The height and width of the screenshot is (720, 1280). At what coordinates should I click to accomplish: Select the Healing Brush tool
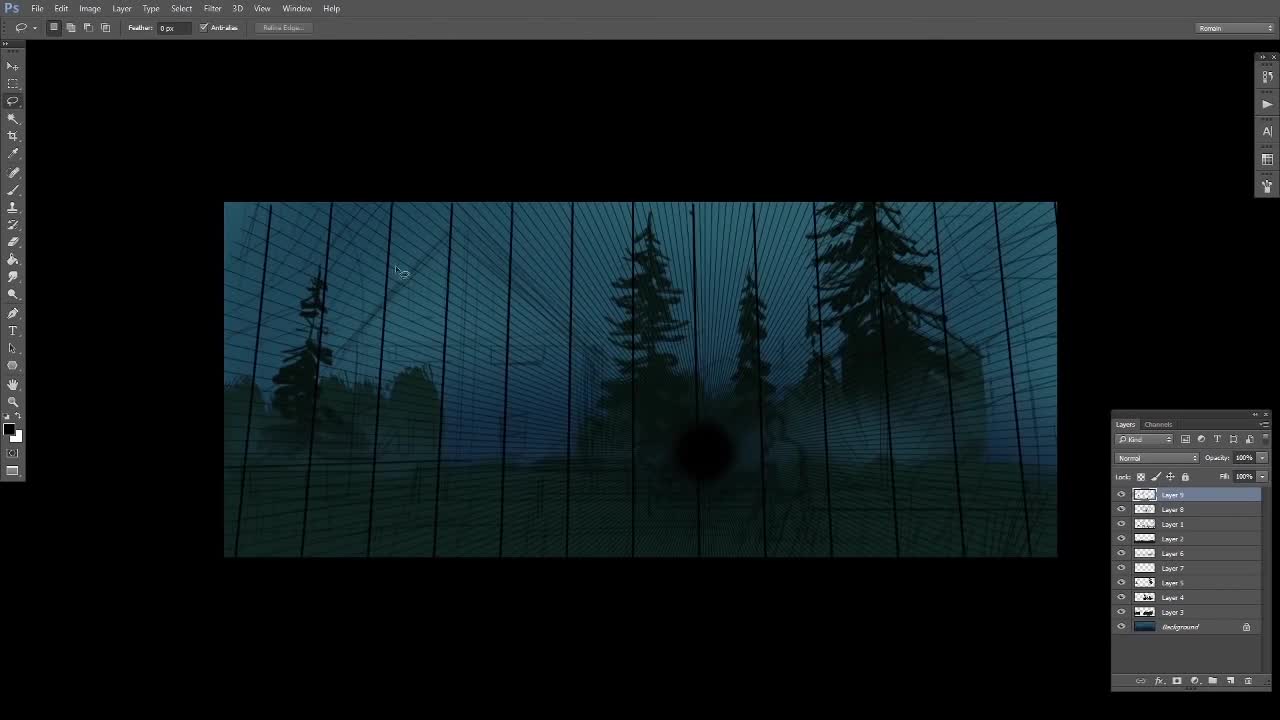pos(13,173)
